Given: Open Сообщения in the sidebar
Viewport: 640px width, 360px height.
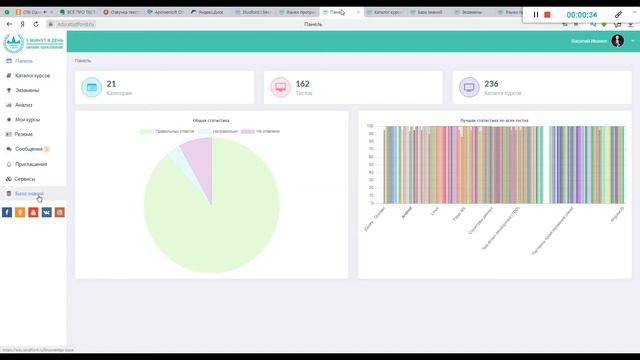Looking at the screenshot, I should [29, 149].
